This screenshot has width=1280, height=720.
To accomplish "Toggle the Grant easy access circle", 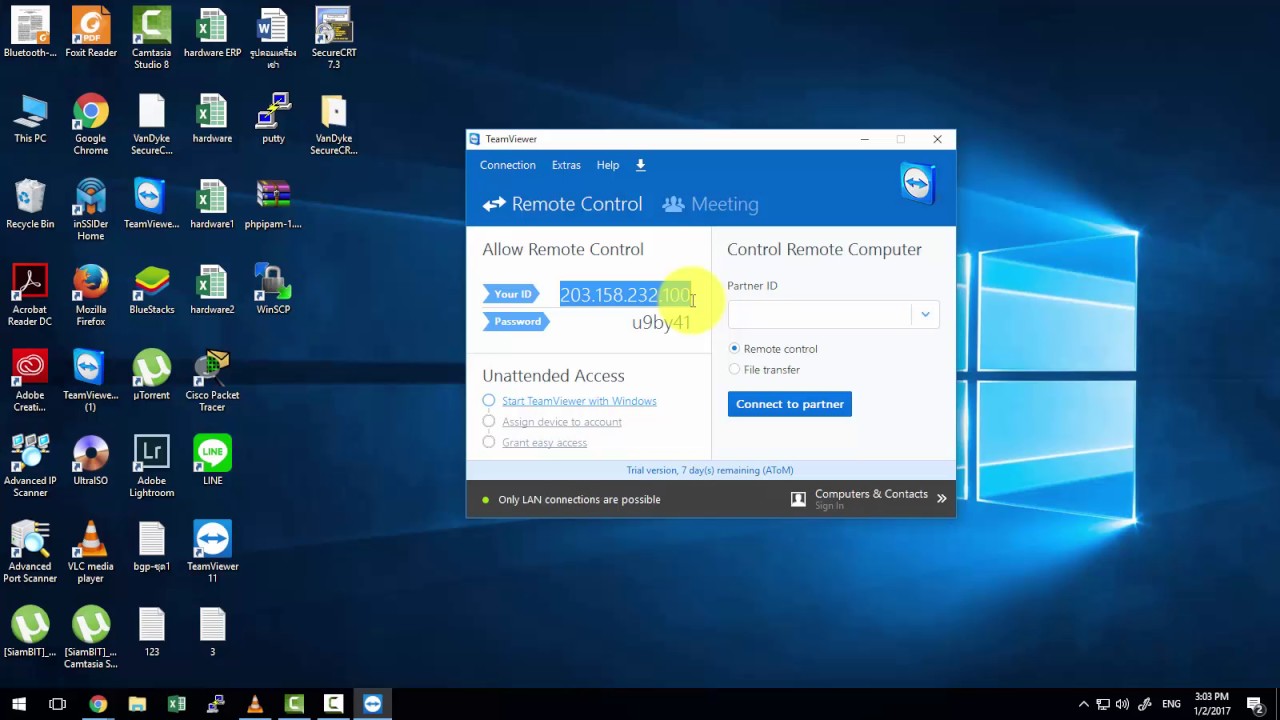I will point(489,442).
